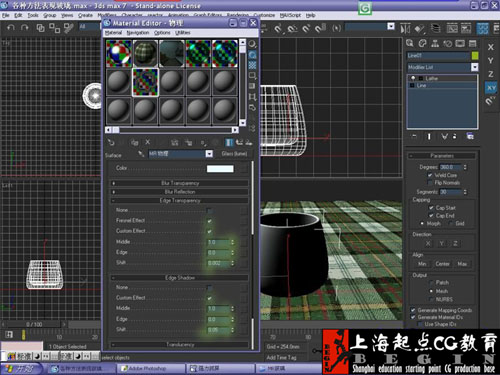Click the Undo arrow in main toolbar
Image resolution: width=500 pixels, height=375 pixels.
pos(11,28)
